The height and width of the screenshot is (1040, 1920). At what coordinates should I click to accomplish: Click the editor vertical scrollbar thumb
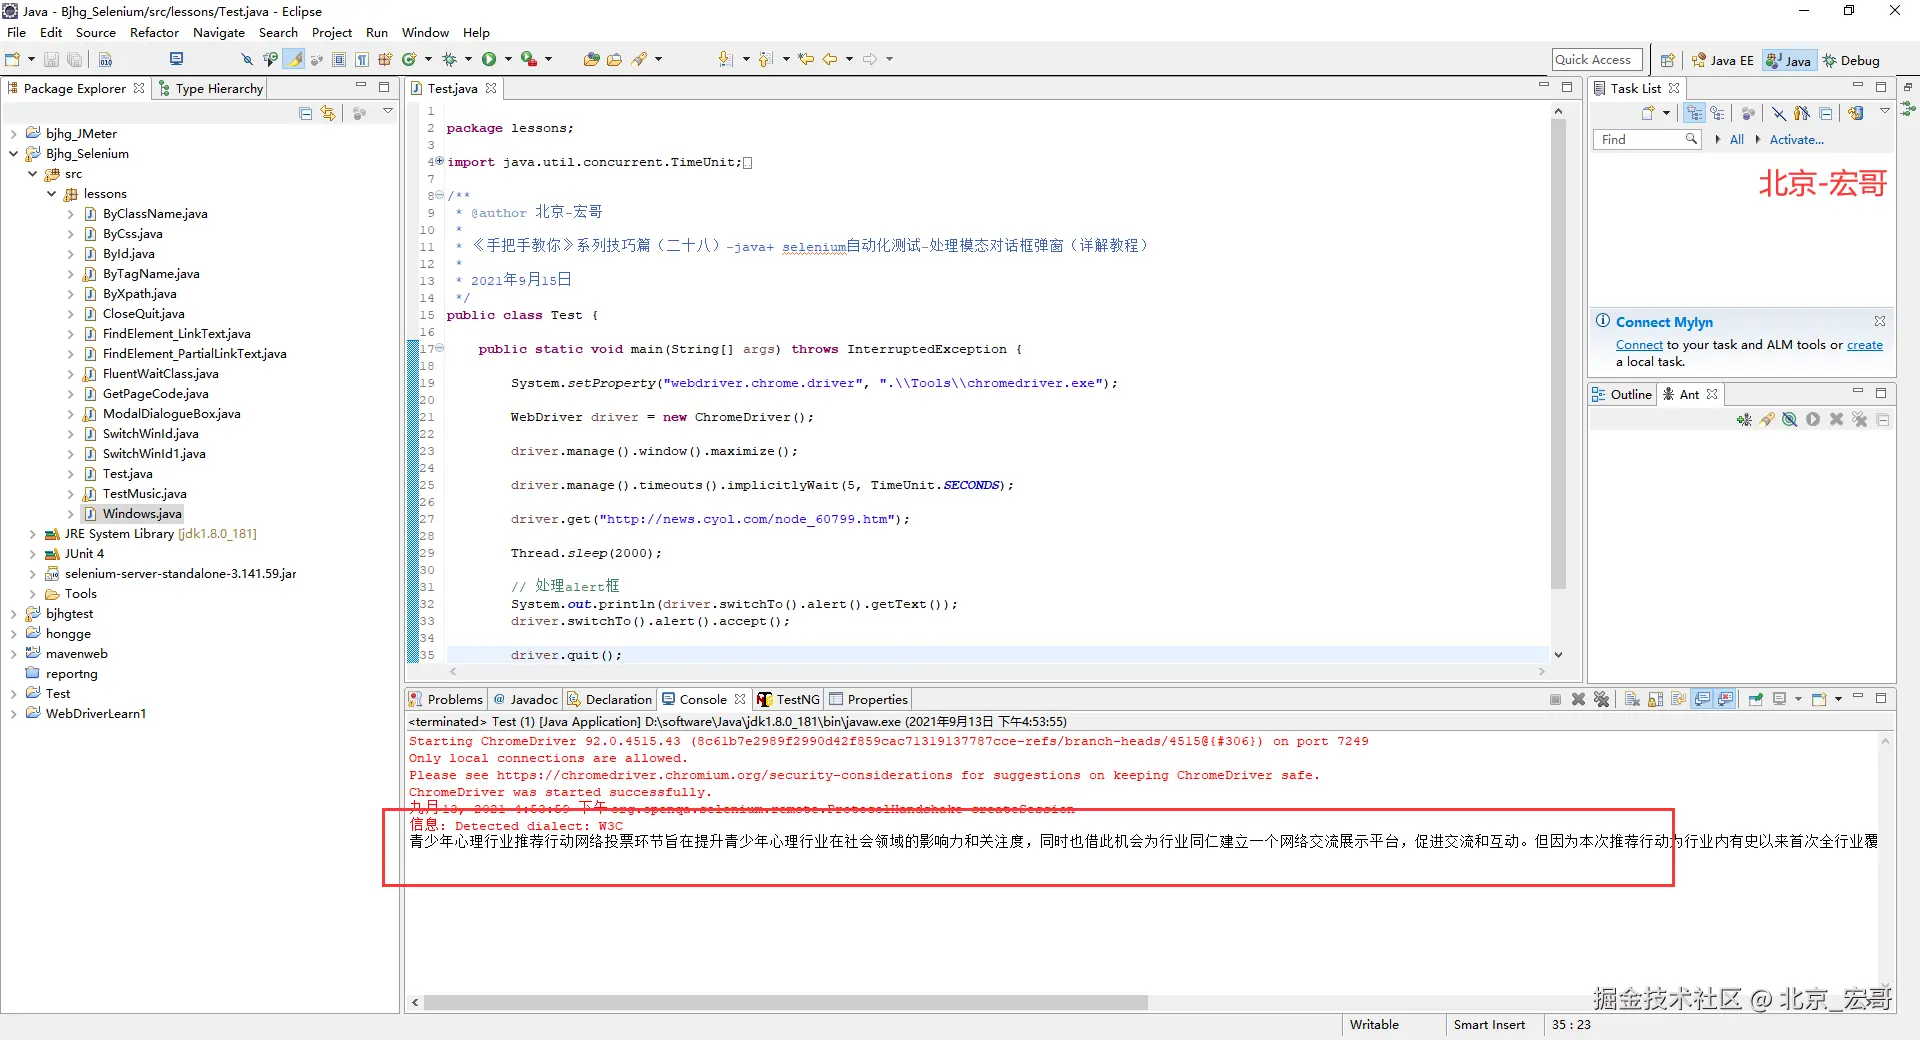1557,355
